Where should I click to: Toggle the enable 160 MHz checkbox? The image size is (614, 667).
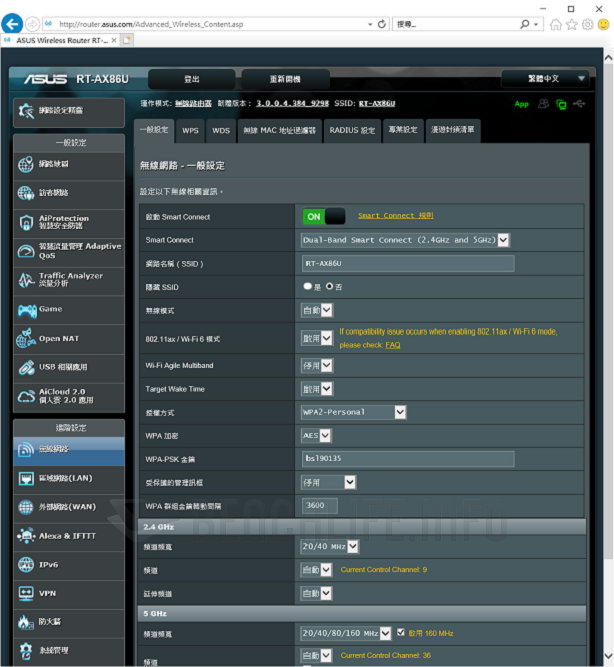coord(400,632)
